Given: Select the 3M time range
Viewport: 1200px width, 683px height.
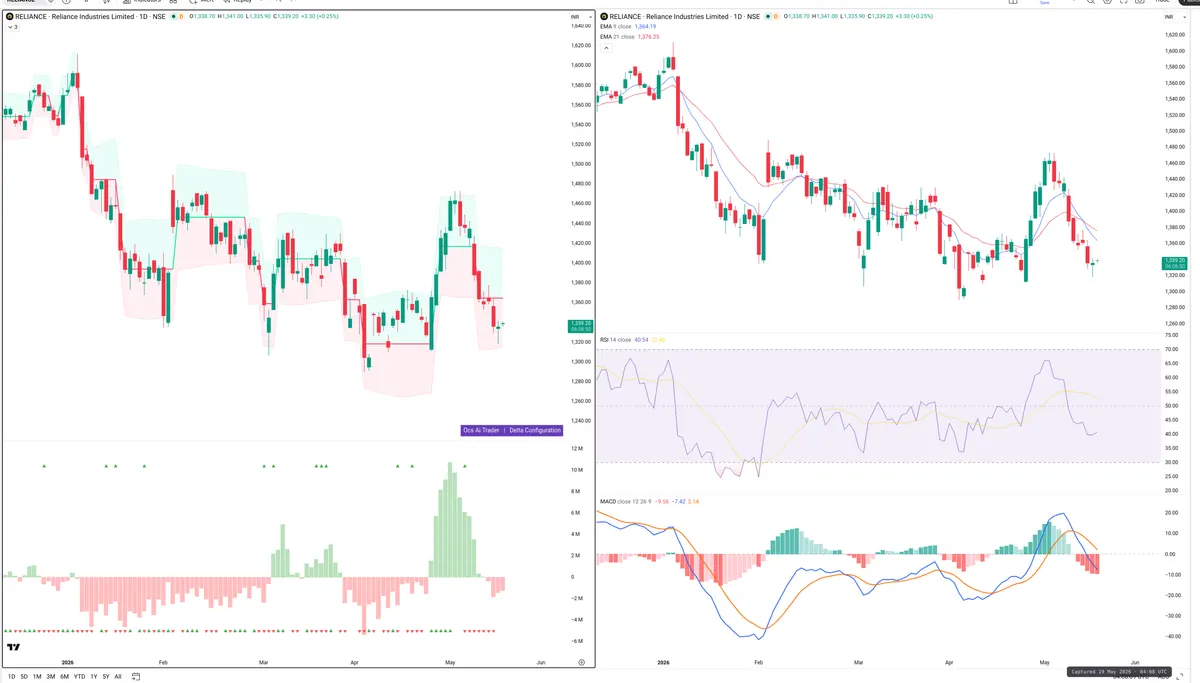Looking at the screenshot, I should tap(51, 677).
